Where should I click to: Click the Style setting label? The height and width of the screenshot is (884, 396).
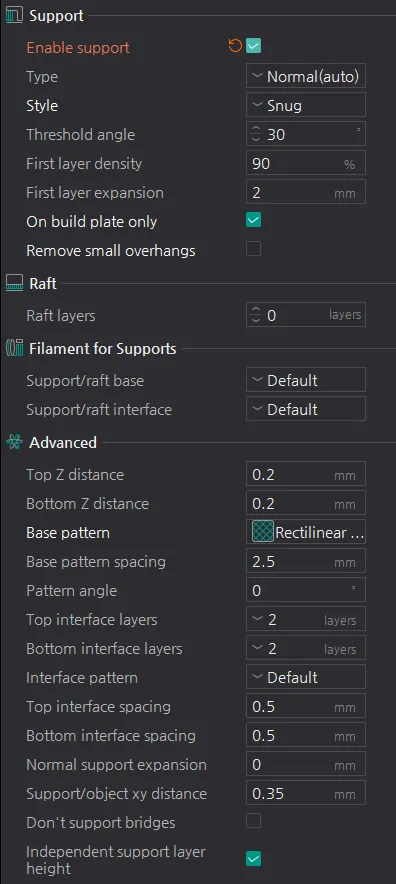point(42,105)
